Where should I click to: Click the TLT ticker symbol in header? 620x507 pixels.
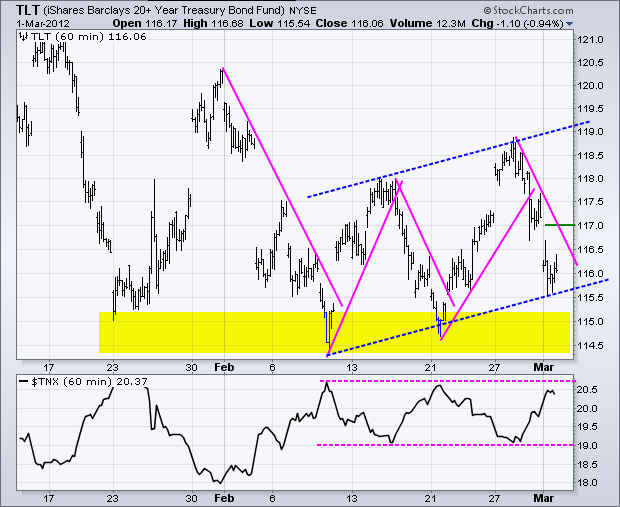[28, 9]
